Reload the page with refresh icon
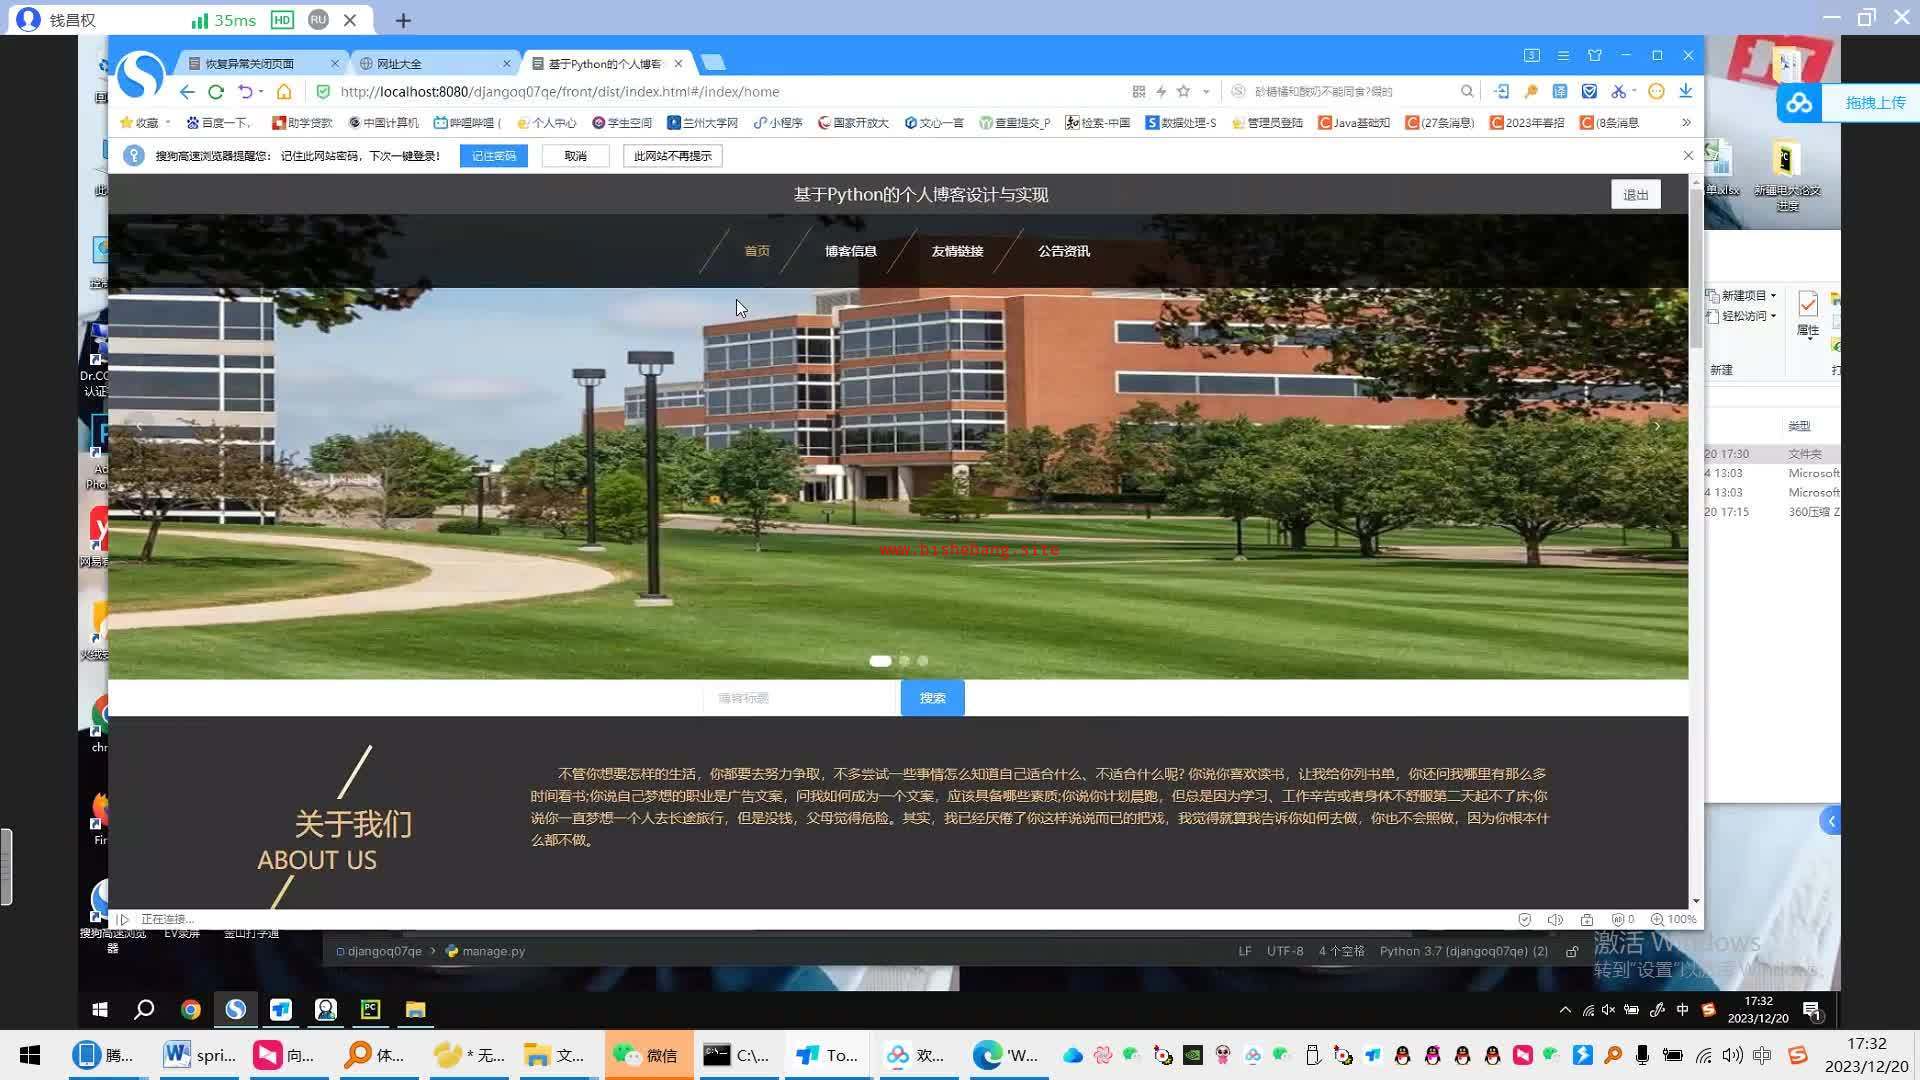Screen dimensions: 1920x1080 click(216, 92)
